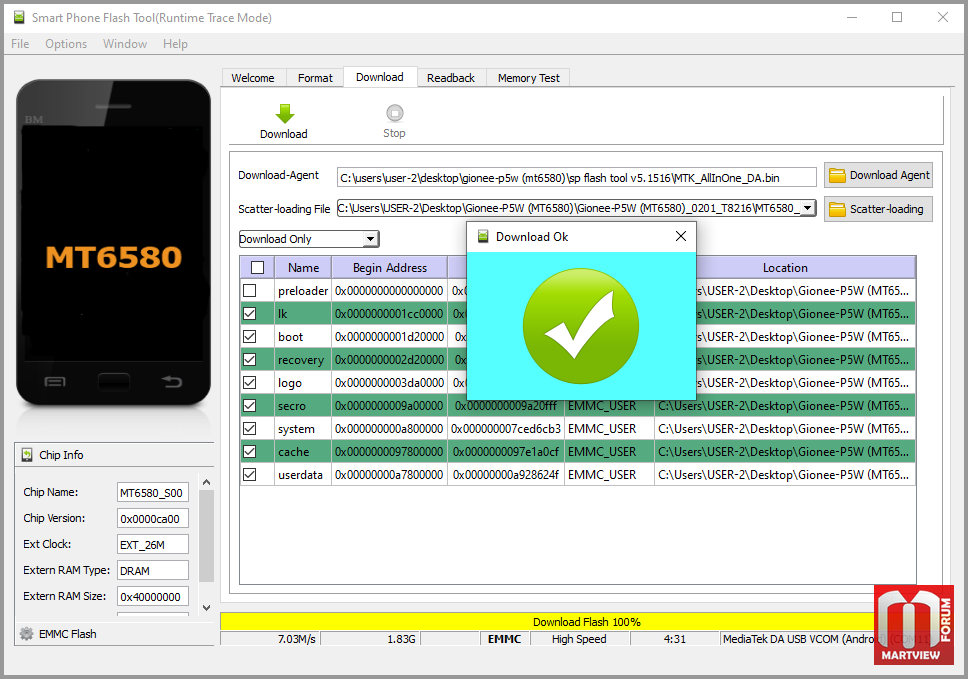Viewport: 968px width, 679px height.
Task: Click the Stop icon in toolbar
Action: tap(394, 114)
